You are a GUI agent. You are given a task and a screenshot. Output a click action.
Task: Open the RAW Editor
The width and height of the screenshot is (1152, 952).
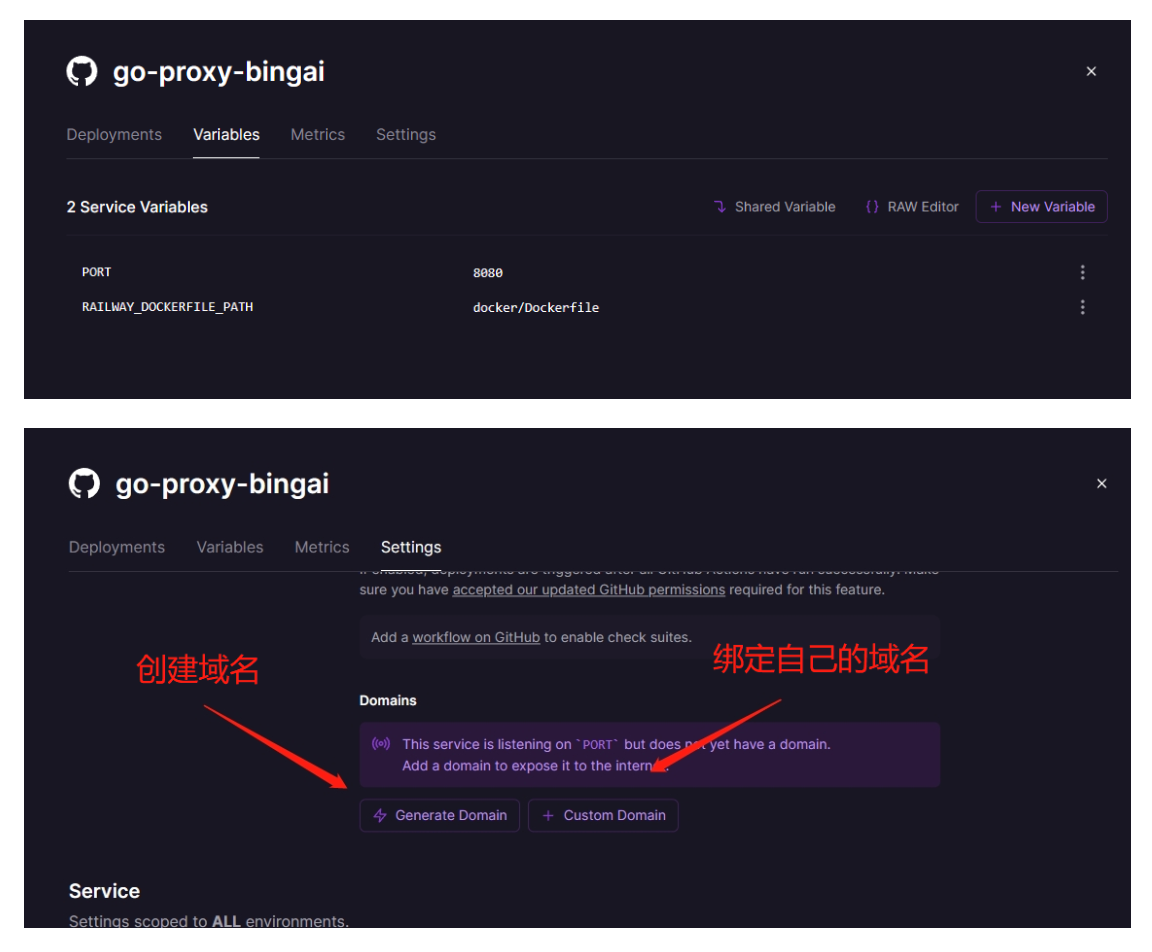coord(911,207)
